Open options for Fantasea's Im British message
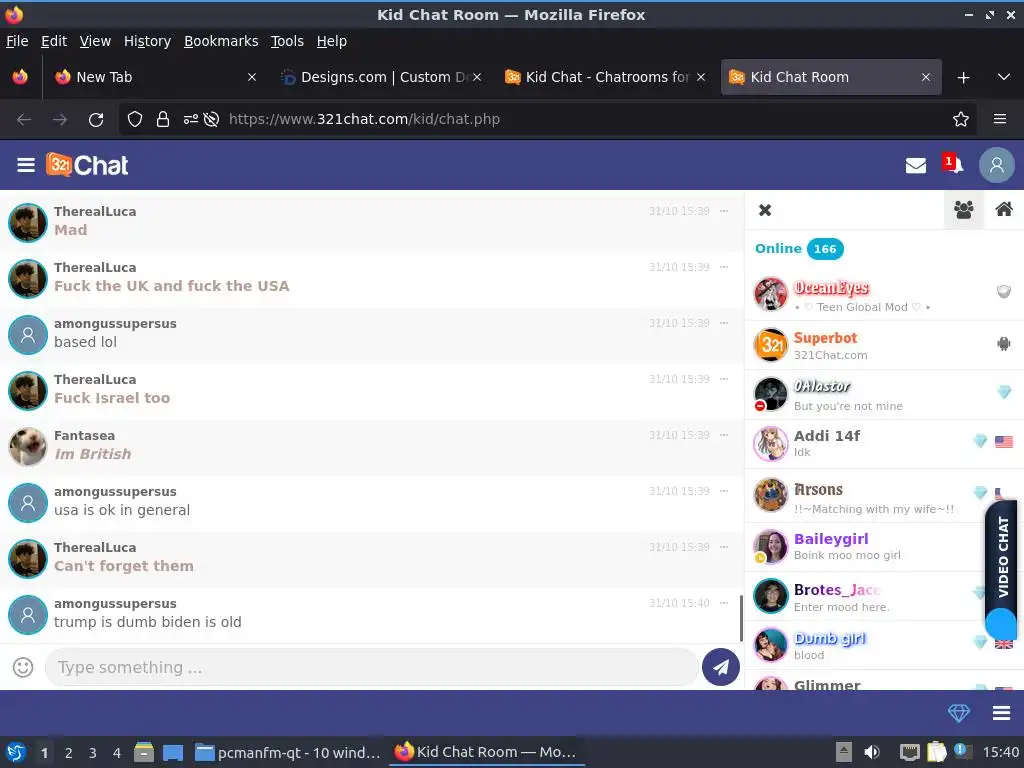 pyautogui.click(x=724, y=435)
